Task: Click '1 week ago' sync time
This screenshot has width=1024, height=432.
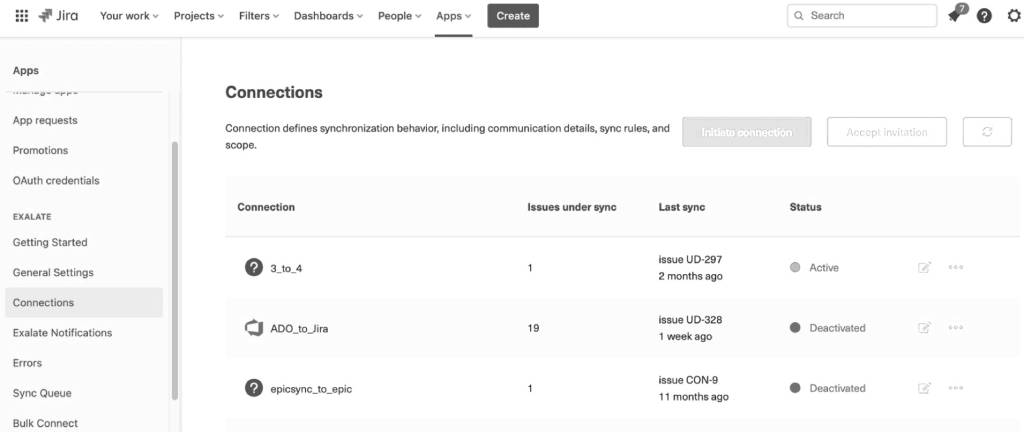Action: pyautogui.click(x=685, y=337)
